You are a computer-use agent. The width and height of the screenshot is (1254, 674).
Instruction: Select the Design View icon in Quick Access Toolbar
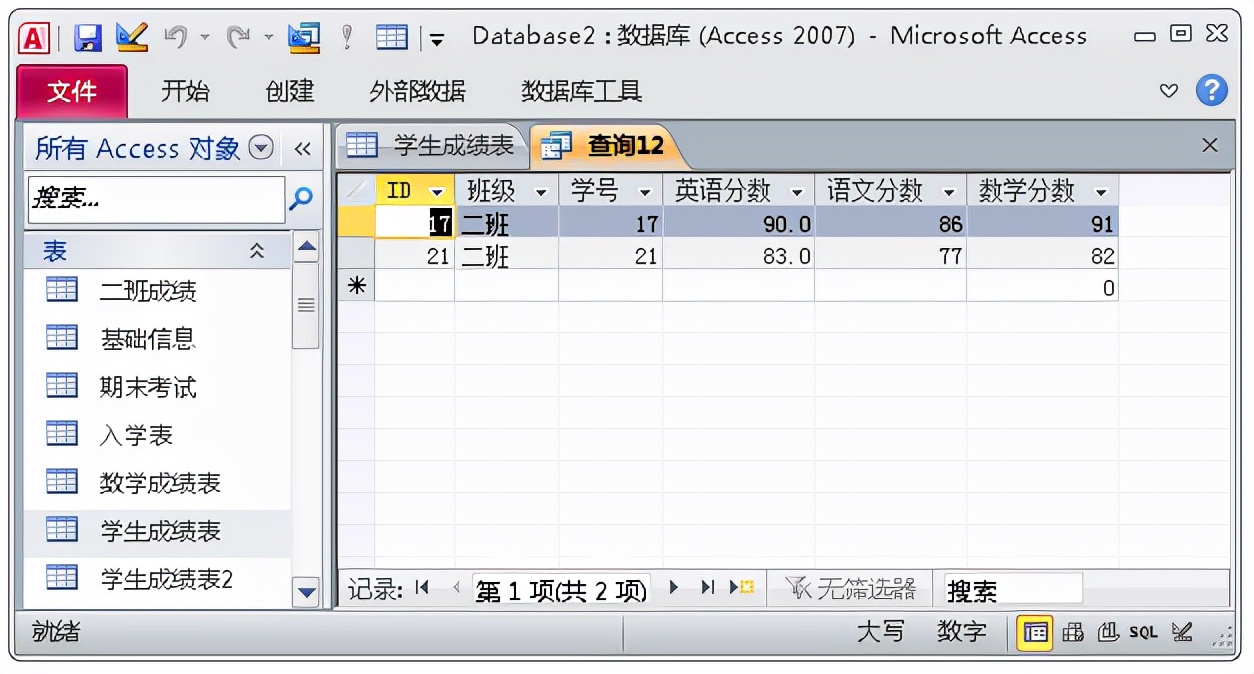coord(130,35)
